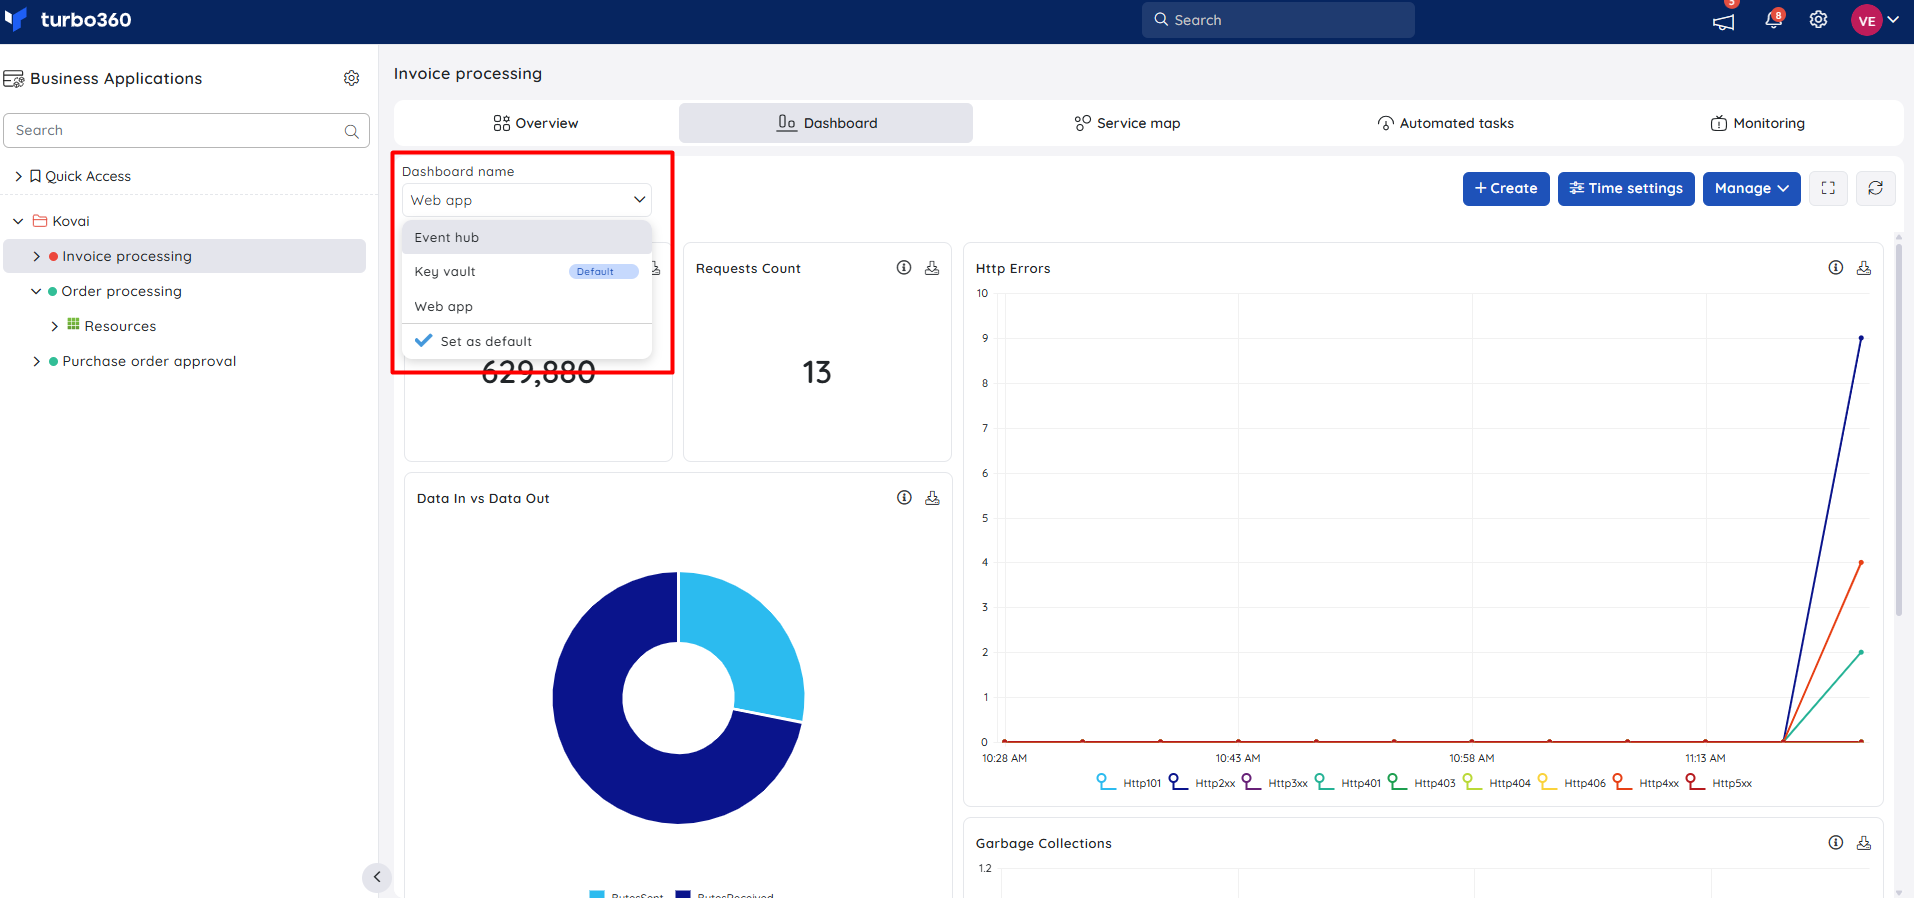The height and width of the screenshot is (898, 1914).
Task: Toggle Http101 legend series
Action: pyautogui.click(x=1129, y=783)
